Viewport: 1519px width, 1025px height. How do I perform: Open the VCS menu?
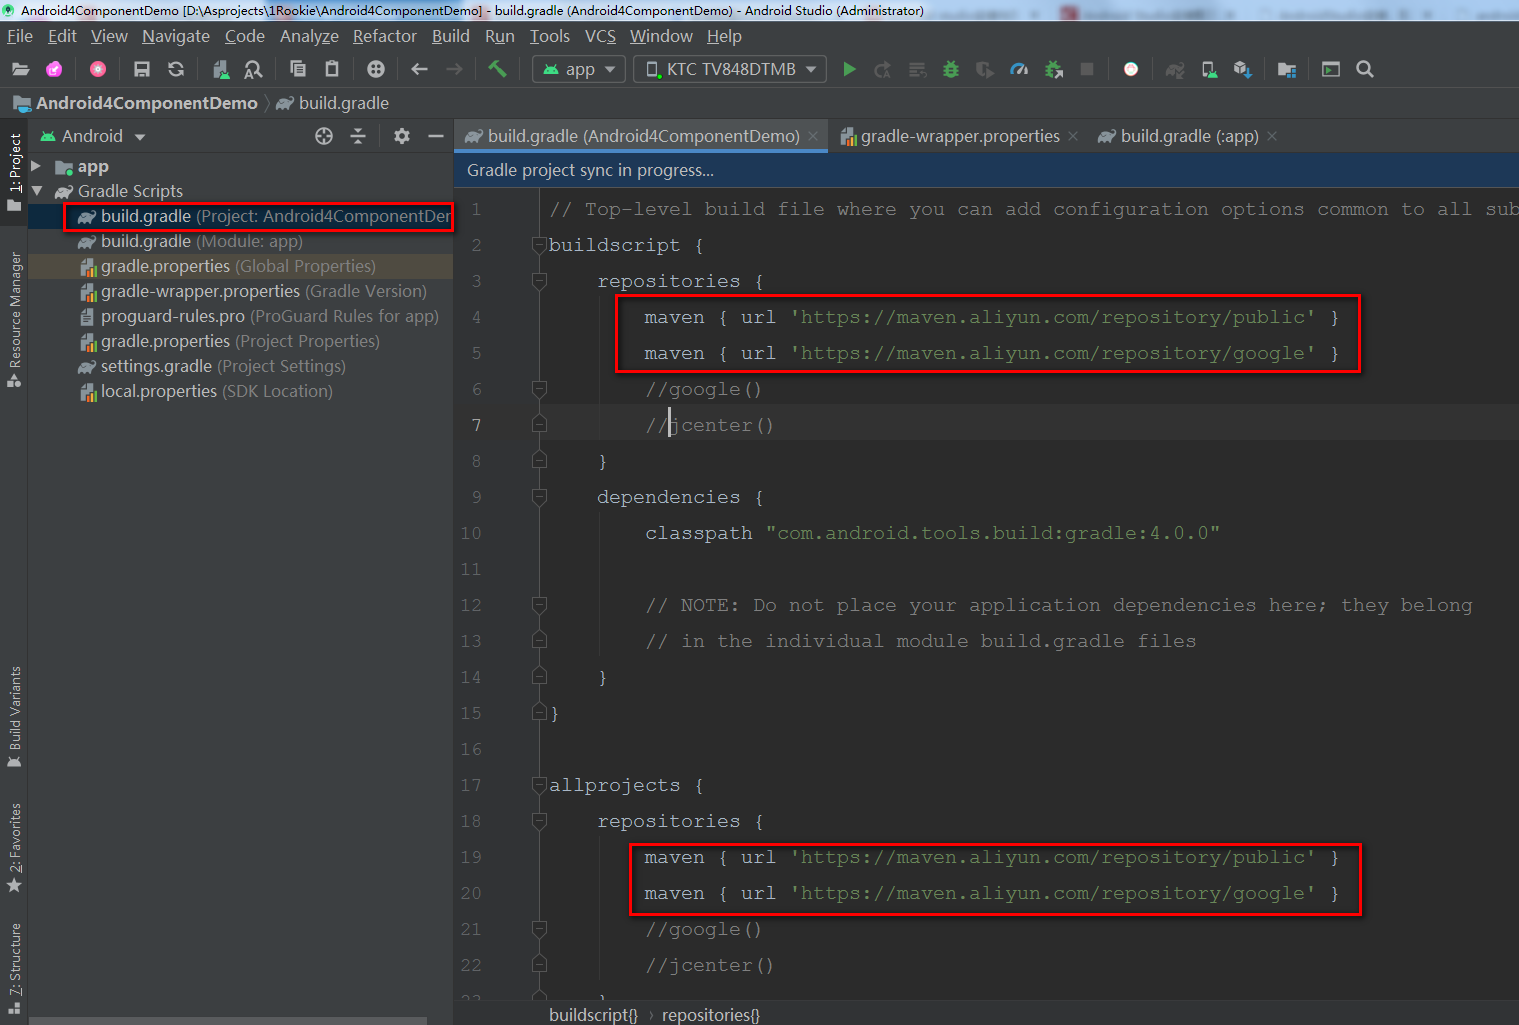[x=600, y=36]
